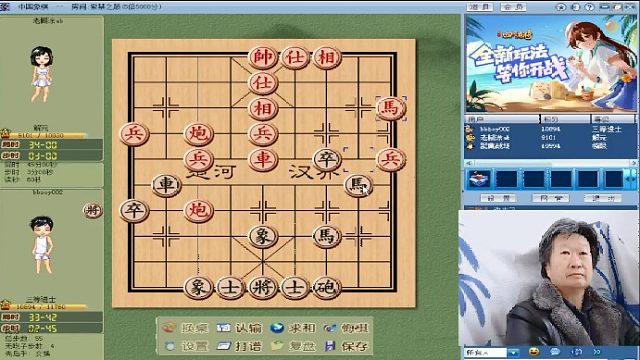The image size is (640, 360).
Task: Select the red 車 in the center file
Action: [x=262, y=159]
